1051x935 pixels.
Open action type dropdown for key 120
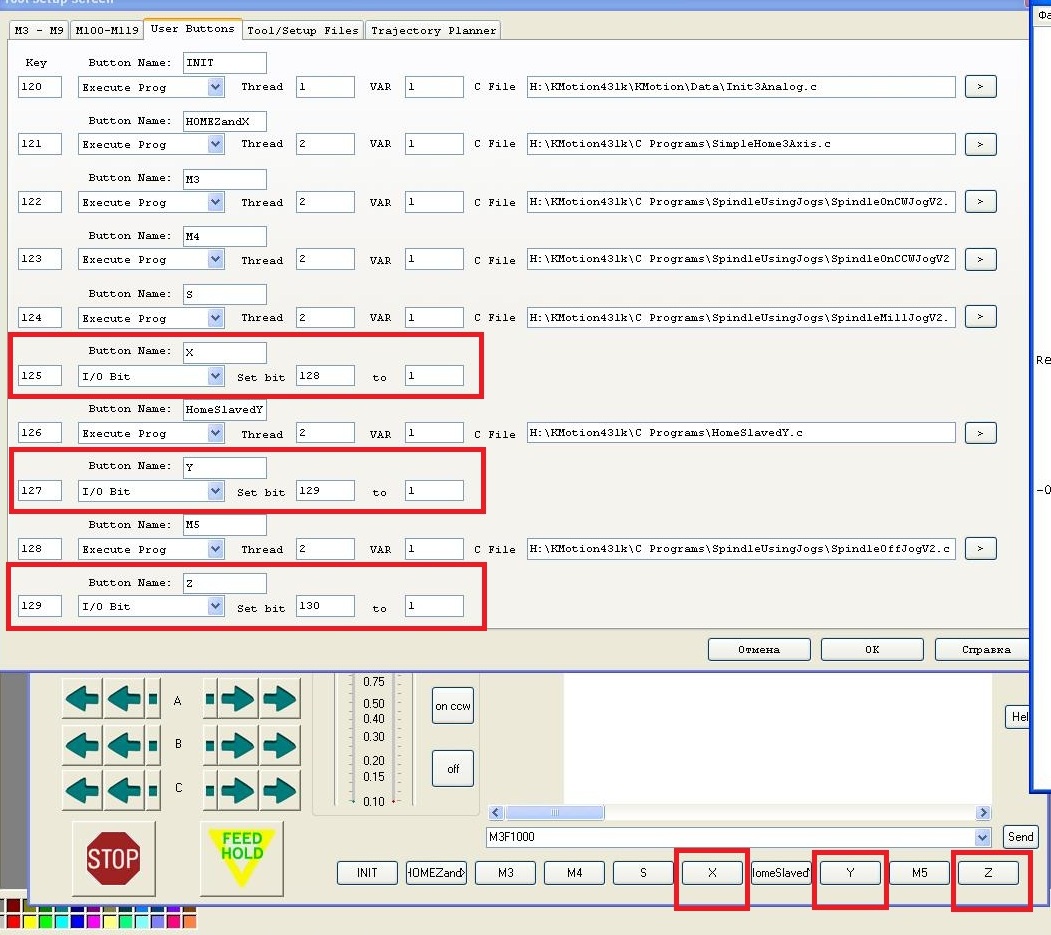215,86
